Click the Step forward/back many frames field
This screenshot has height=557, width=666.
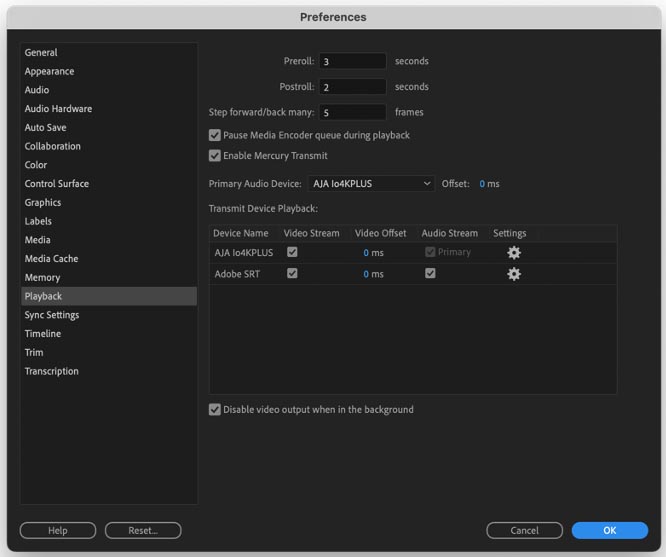pyautogui.click(x=353, y=113)
